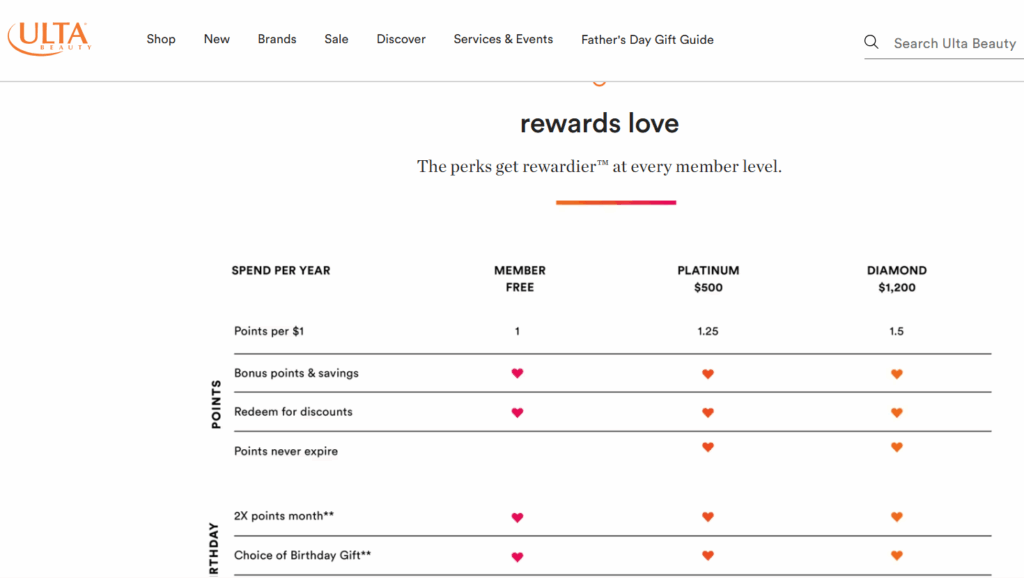Viewport: 1024px width, 578px height.
Task: Open the Sale menu
Action: [x=336, y=39]
